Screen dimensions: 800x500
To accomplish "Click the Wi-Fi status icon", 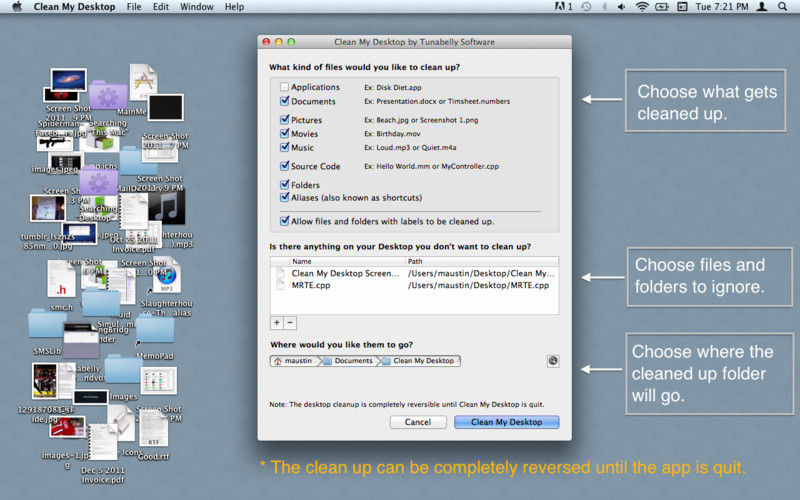I will click(642, 7).
